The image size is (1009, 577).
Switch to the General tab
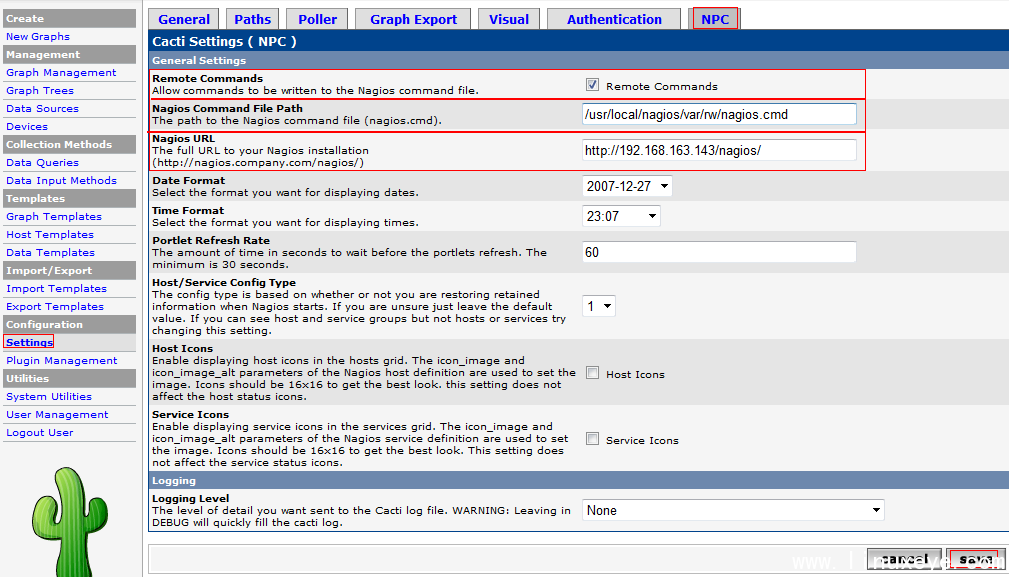(184, 19)
